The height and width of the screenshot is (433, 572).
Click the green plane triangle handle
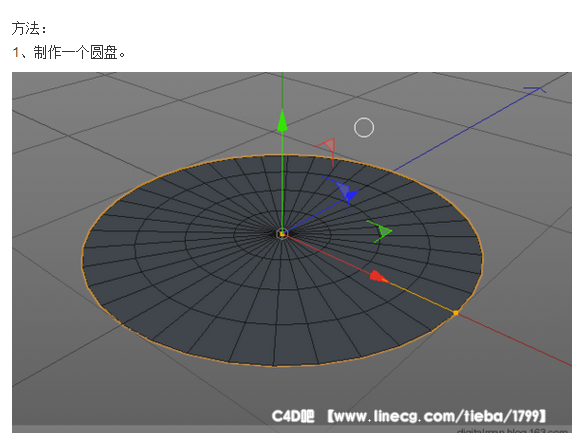click(x=383, y=231)
